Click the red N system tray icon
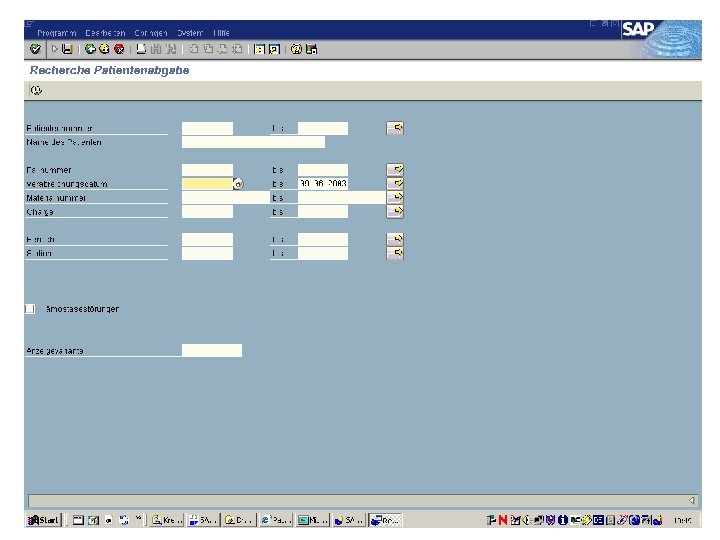Viewport: 720px width, 540px height. pyautogui.click(x=503, y=520)
